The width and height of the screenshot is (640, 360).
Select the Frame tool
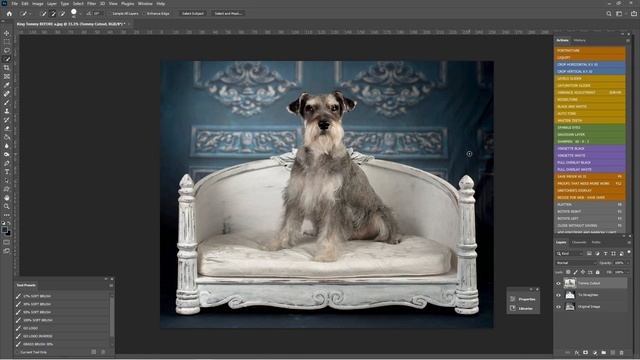tap(7, 76)
